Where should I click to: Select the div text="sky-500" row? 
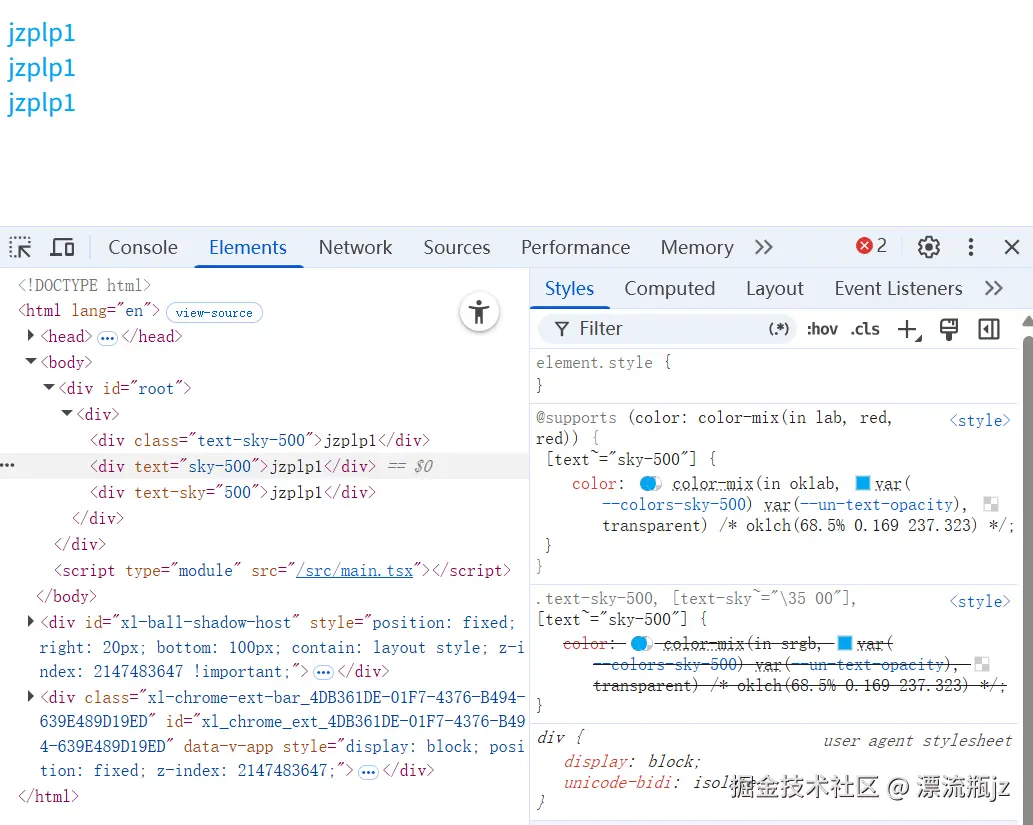tap(264, 466)
